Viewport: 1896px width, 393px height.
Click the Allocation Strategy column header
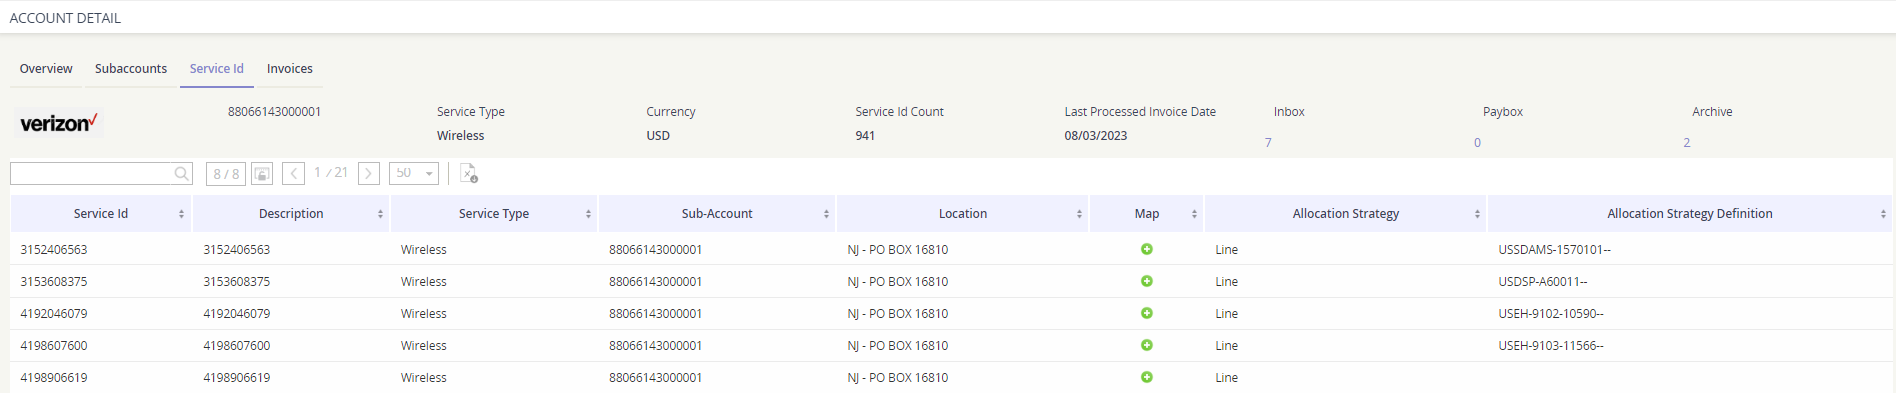coord(1346,214)
